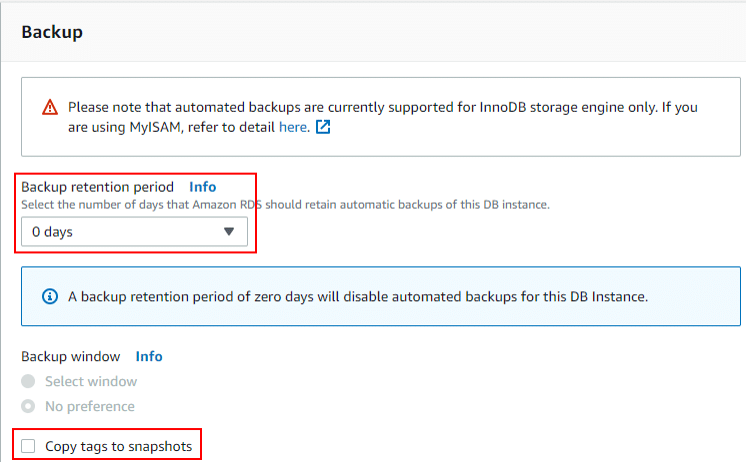Click the 'Copy tags to snapshots' label text
This screenshot has width=746, height=462.
(x=118, y=446)
